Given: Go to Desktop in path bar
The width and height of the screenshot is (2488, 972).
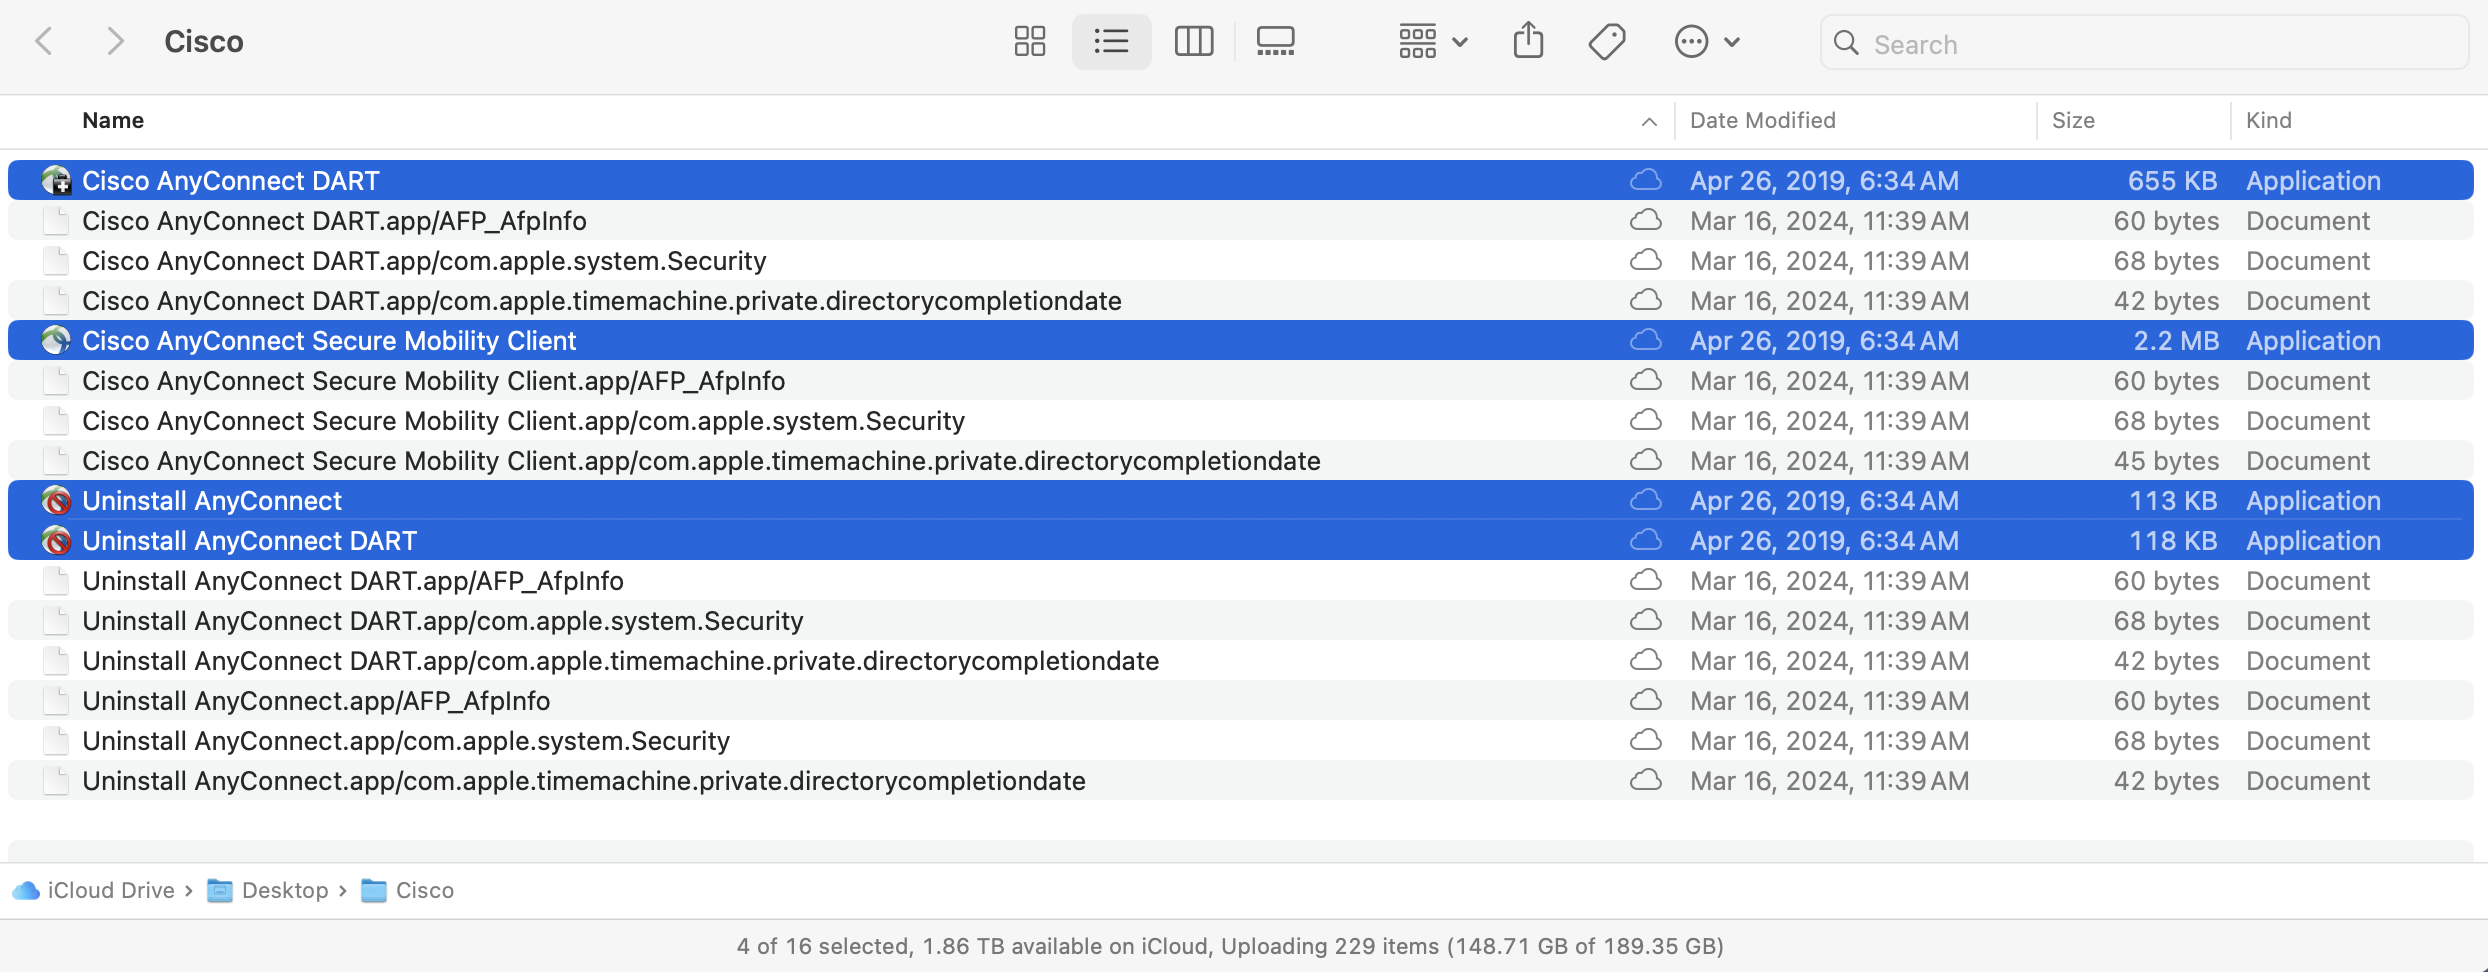Looking at the screenshot, I should point(284,890).
